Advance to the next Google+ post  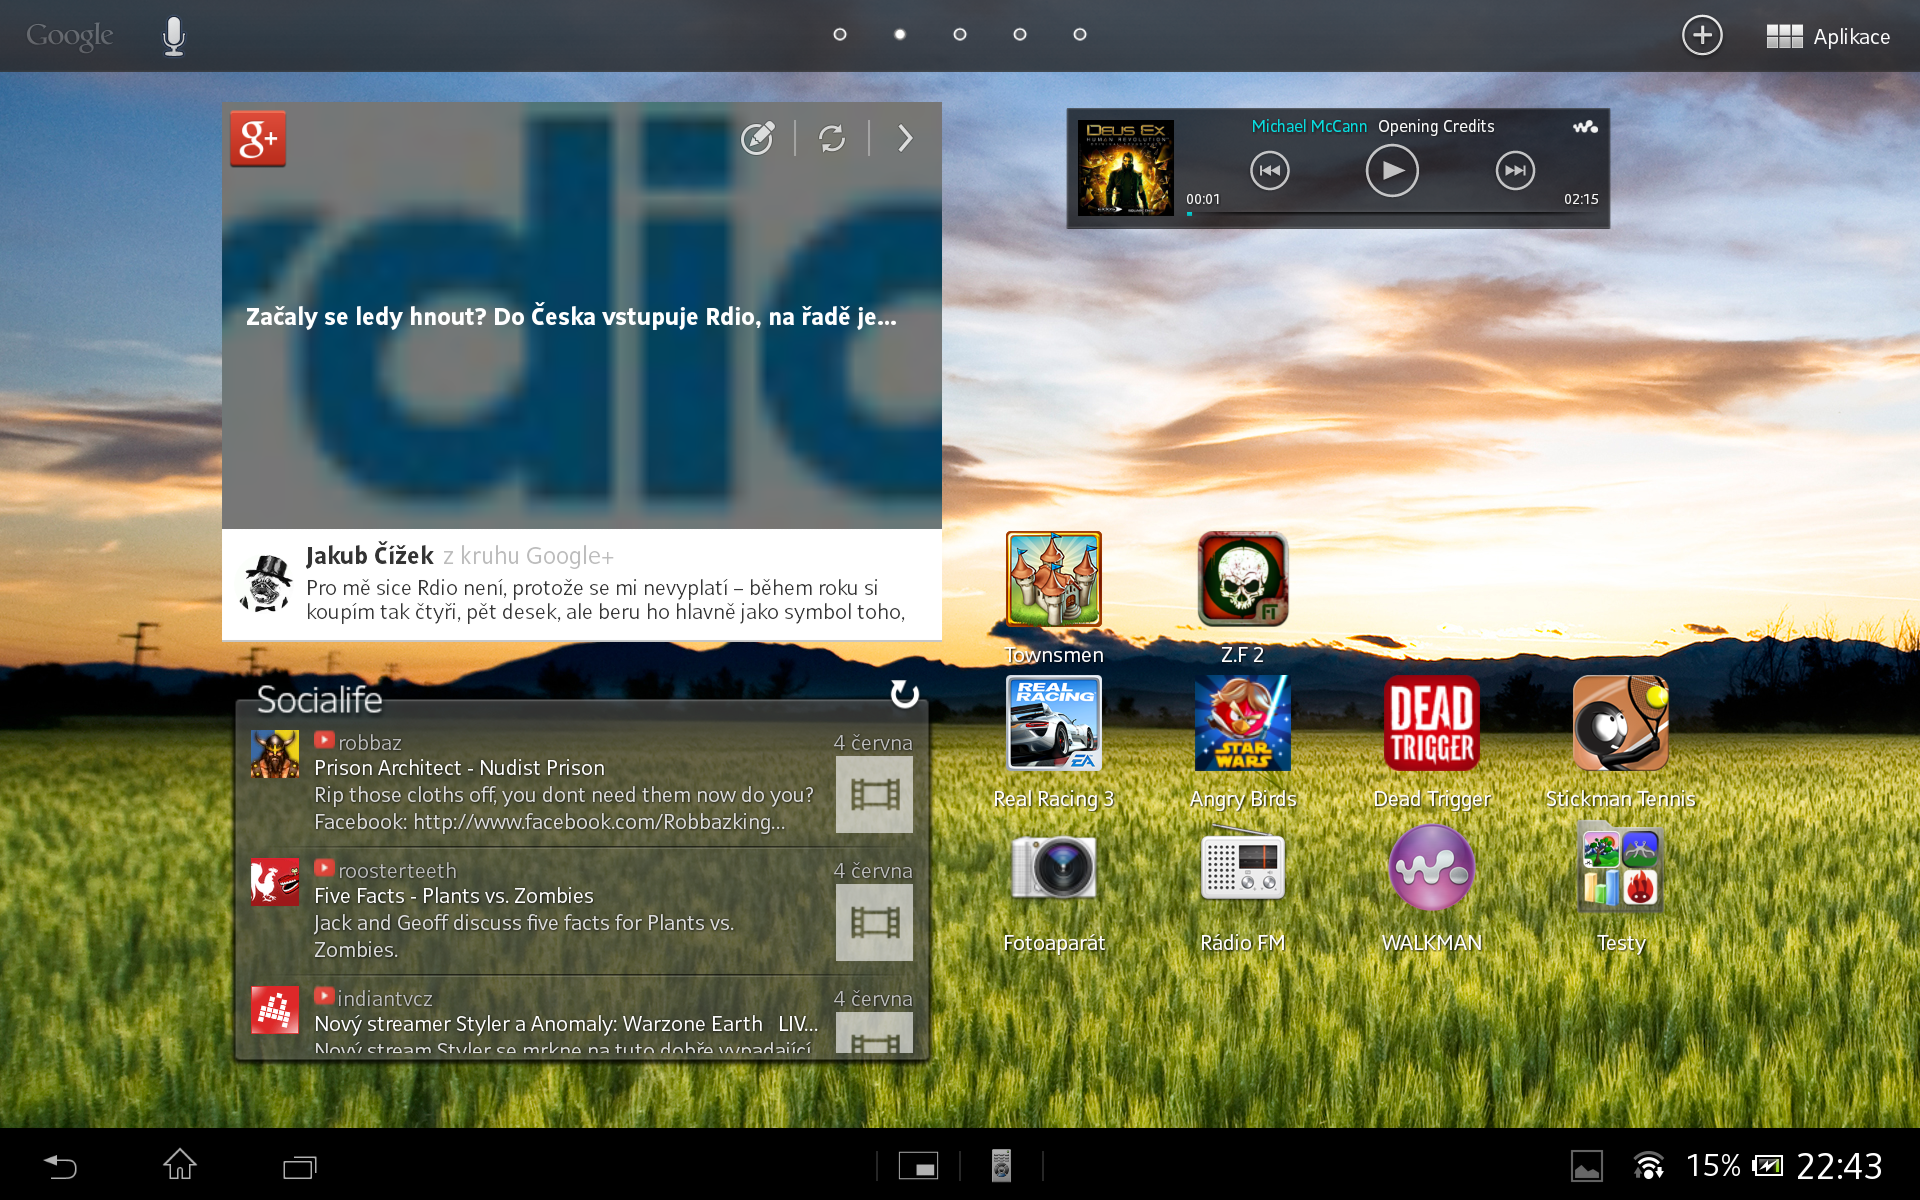coord(904,139)
